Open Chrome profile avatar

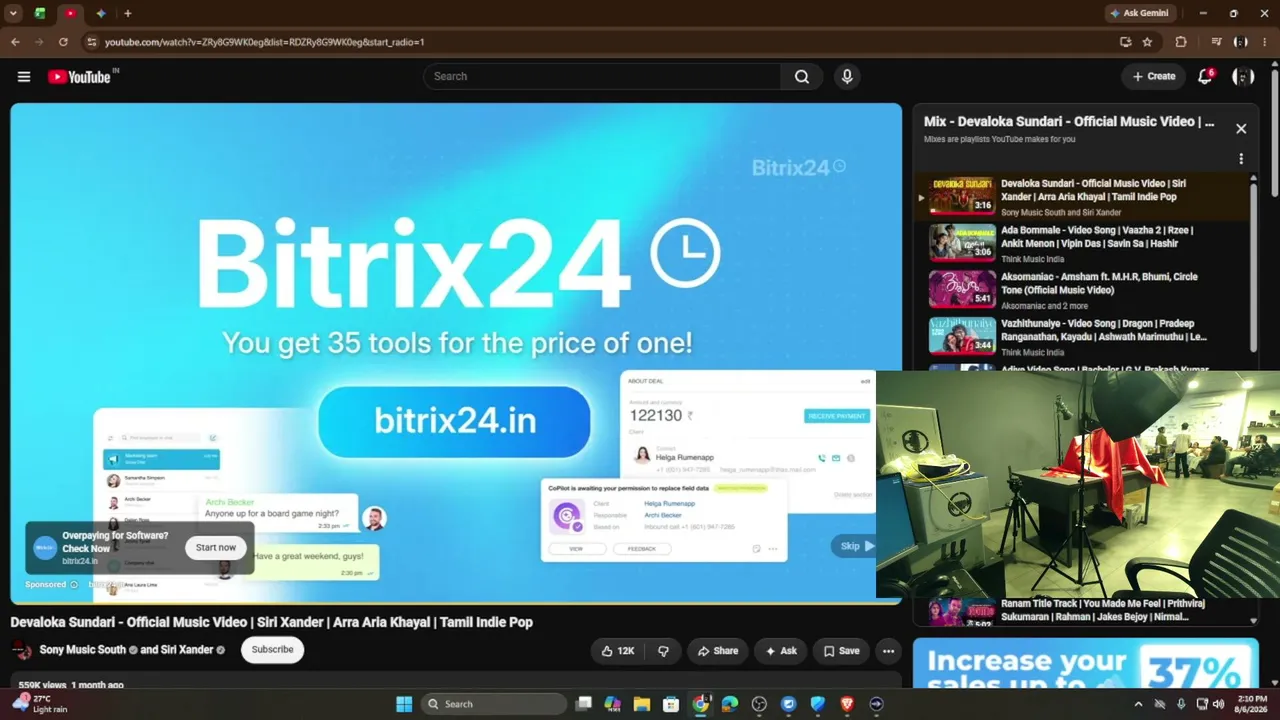[1241, 42]
